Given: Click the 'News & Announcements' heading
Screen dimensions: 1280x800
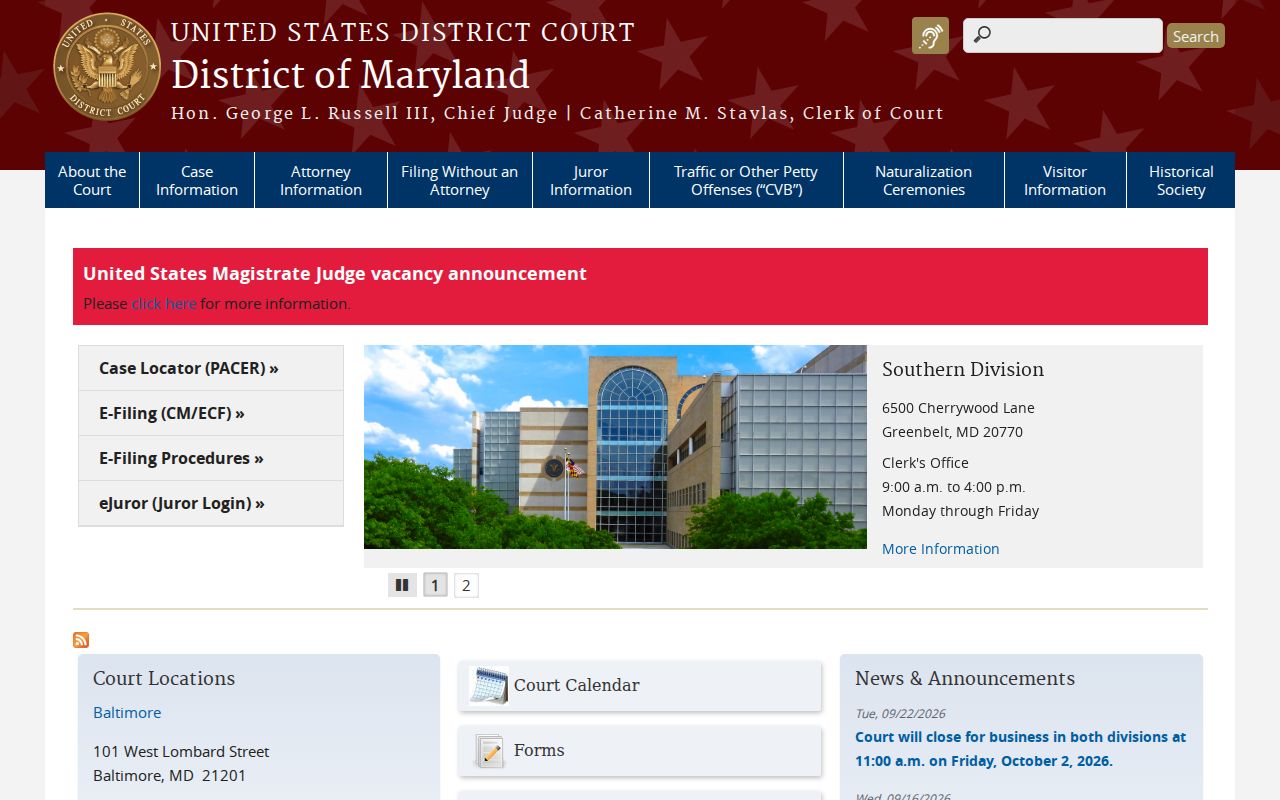Looking at the screenshot, I should pos(965,678).
